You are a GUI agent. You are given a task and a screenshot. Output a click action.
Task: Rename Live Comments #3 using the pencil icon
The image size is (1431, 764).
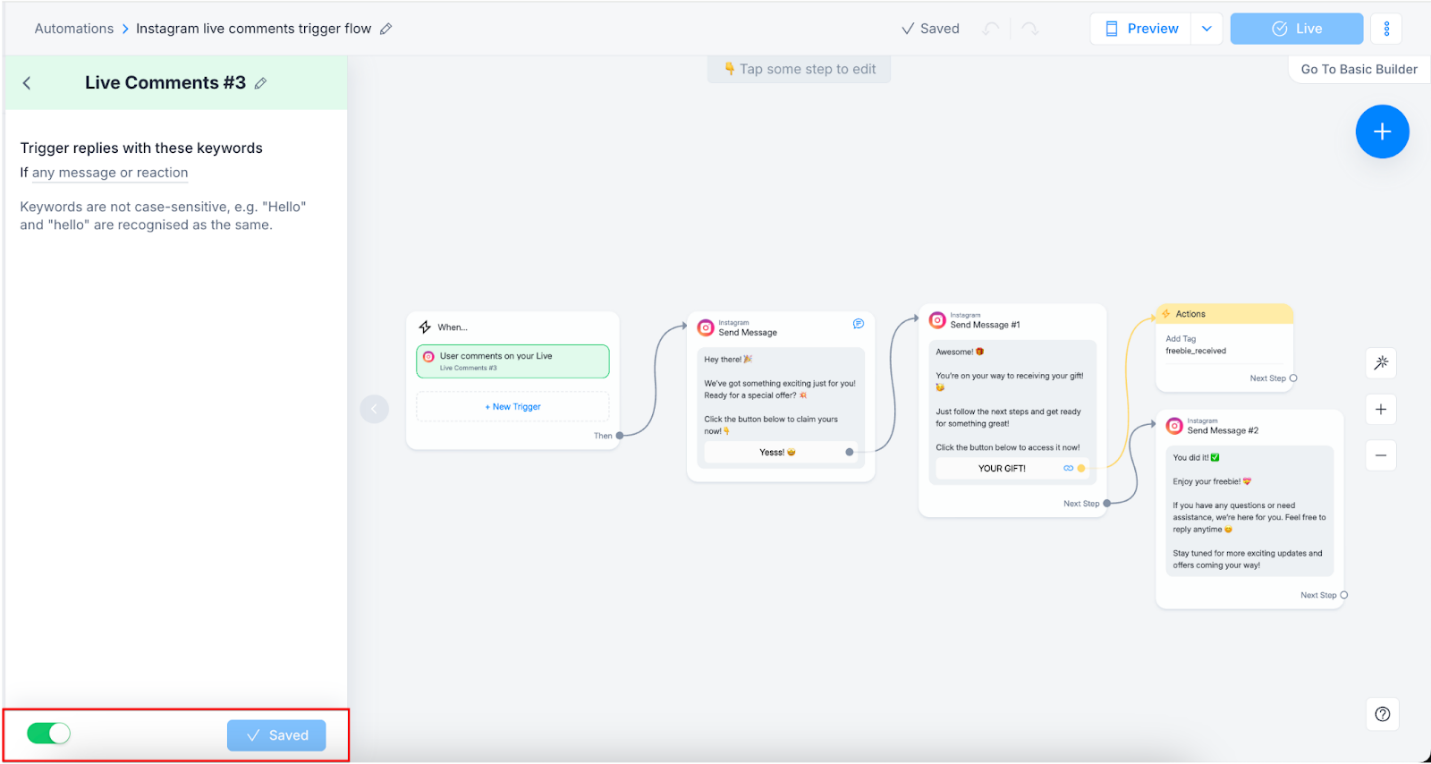click(261, 84)
